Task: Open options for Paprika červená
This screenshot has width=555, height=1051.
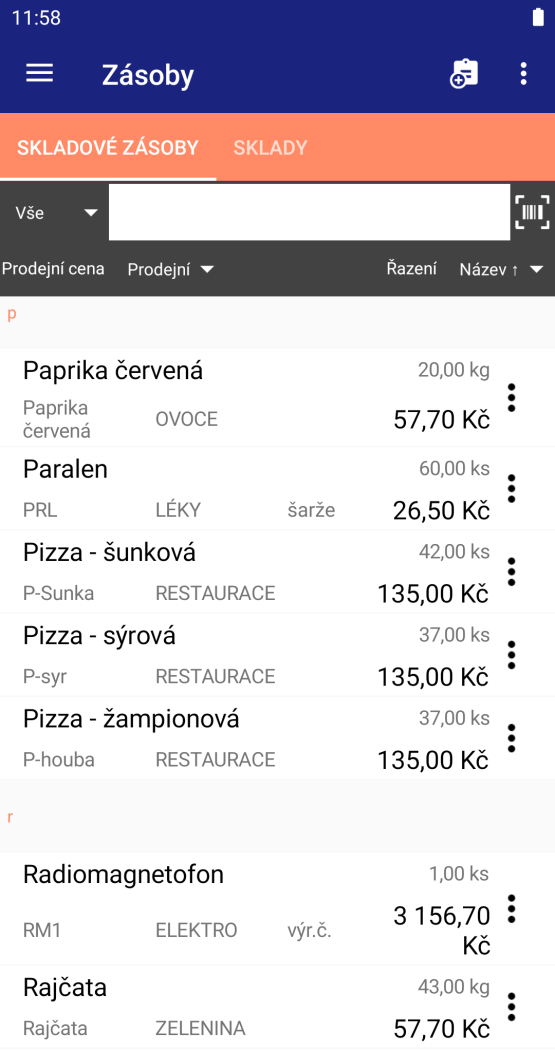Action: (511, 398)
